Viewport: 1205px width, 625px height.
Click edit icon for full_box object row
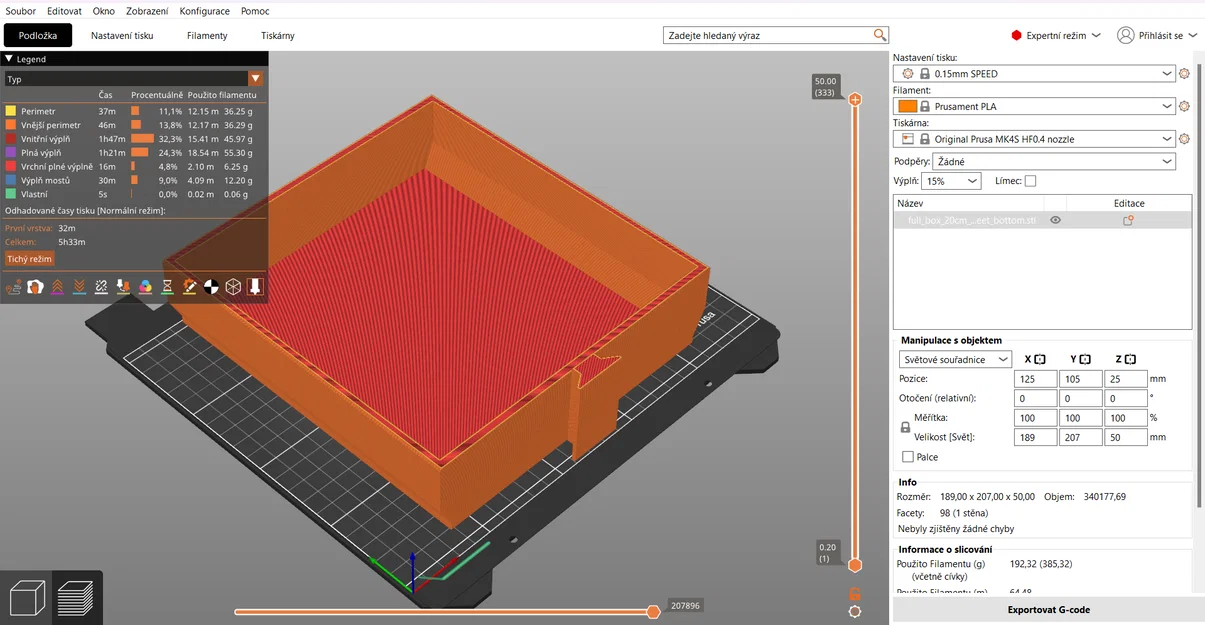pyautogui.click(x=1128, y=220)
